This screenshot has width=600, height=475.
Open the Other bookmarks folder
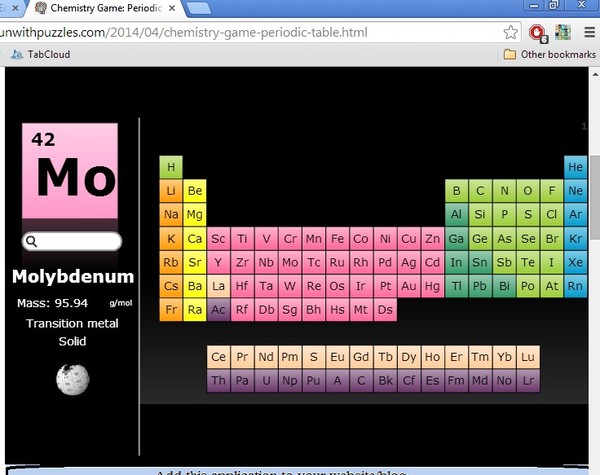[550, 54]
